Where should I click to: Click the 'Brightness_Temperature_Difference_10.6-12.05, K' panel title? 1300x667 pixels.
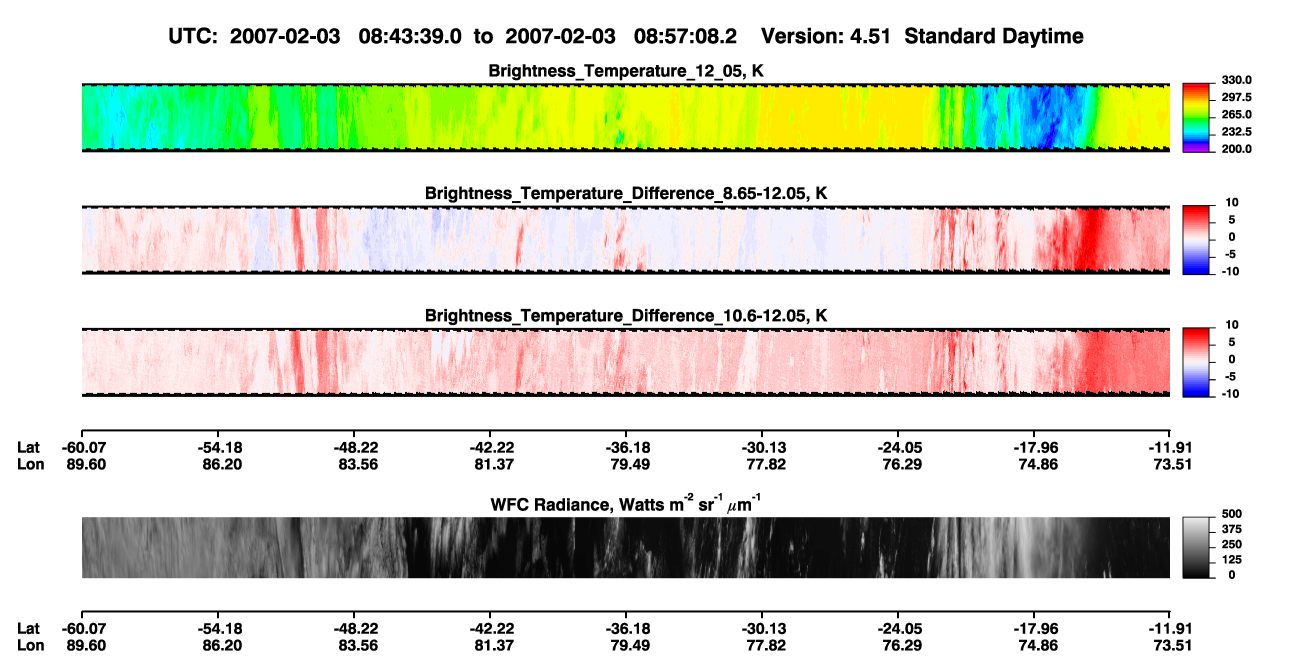(x=626, y=315)
